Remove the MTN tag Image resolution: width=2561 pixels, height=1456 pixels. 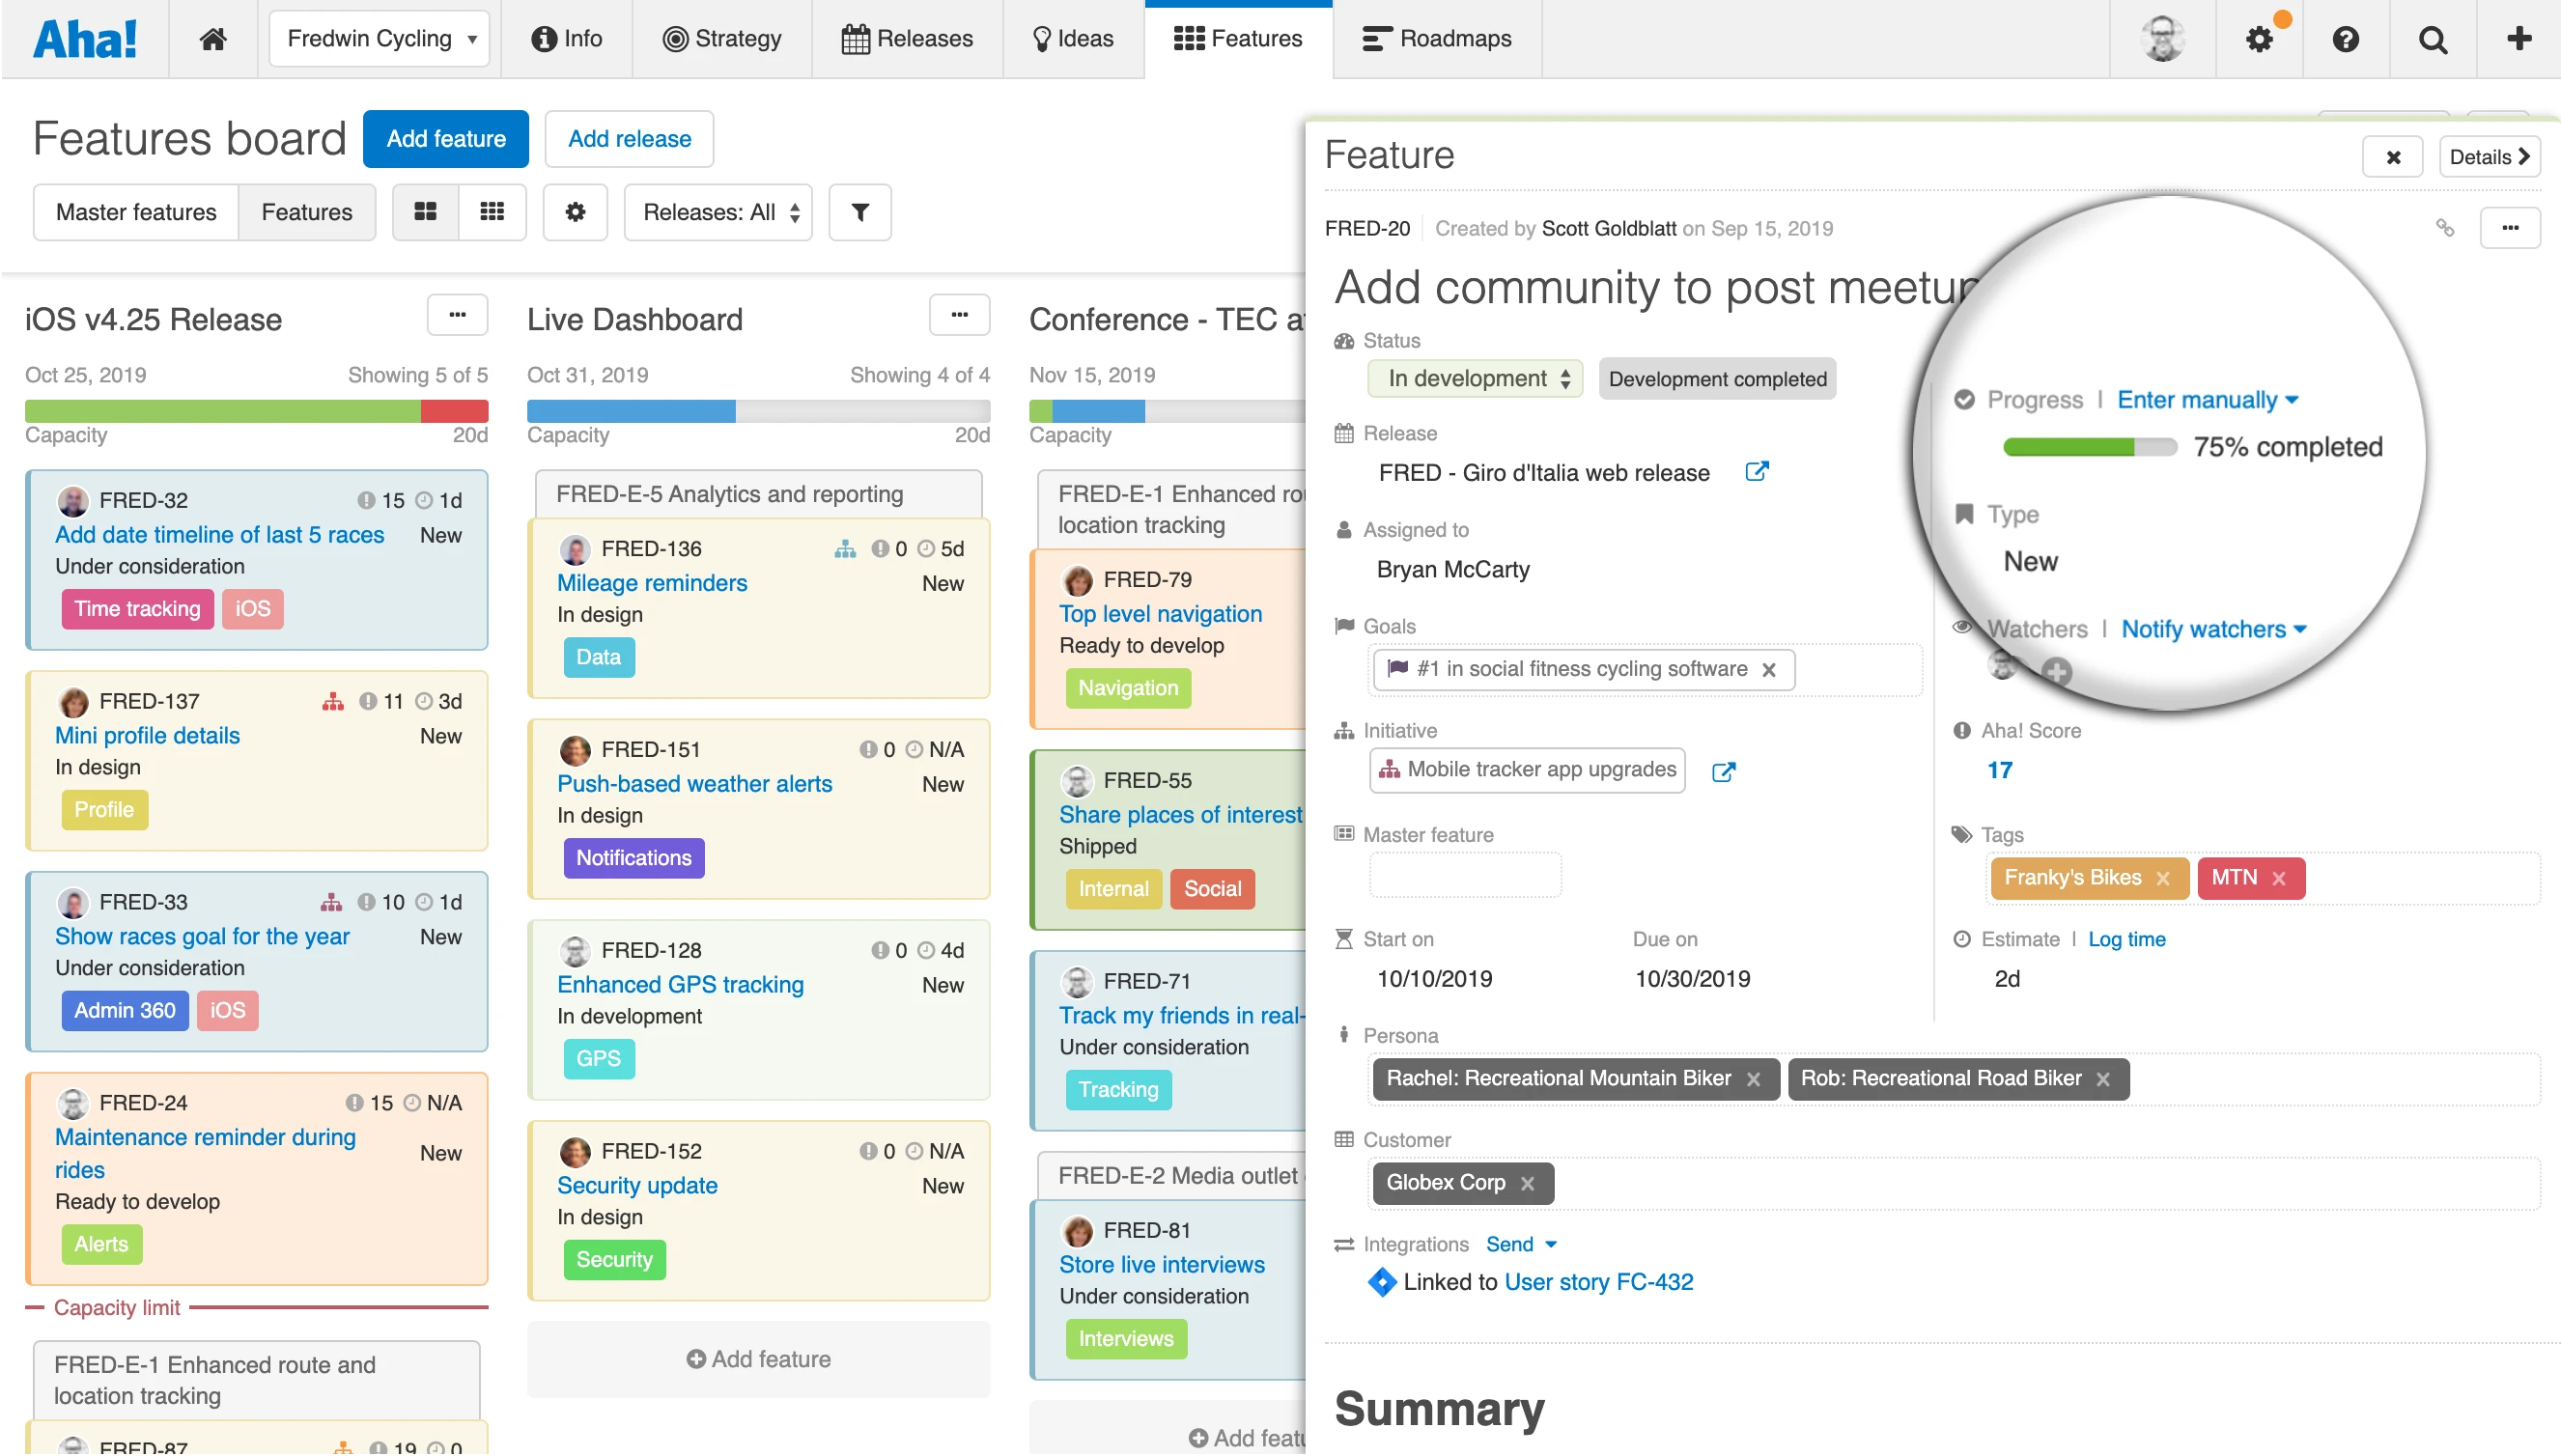[x=2279, y=879]
